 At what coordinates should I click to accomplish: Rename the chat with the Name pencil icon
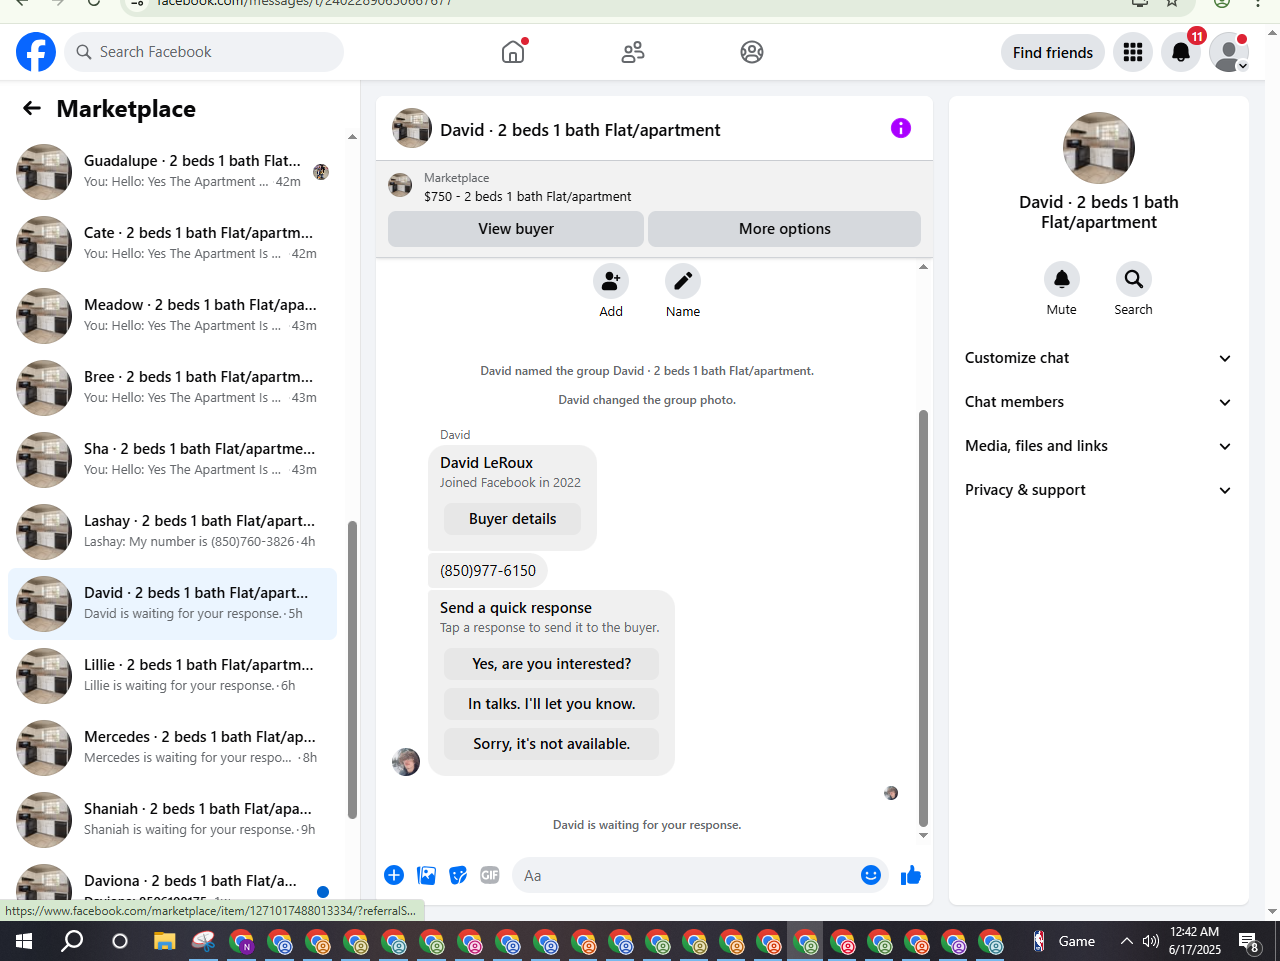coord(683,281)
